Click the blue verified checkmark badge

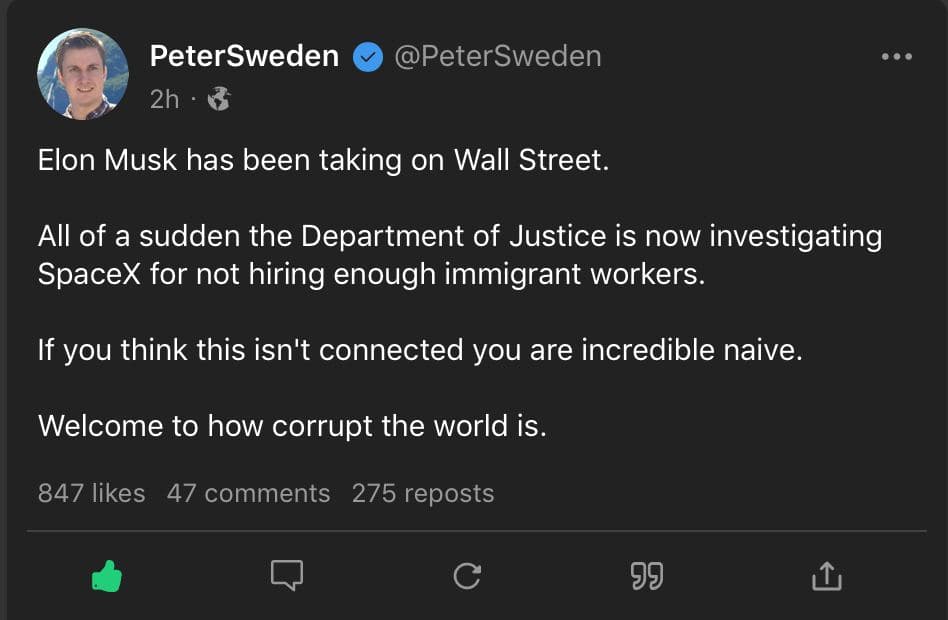pos(368,57)
